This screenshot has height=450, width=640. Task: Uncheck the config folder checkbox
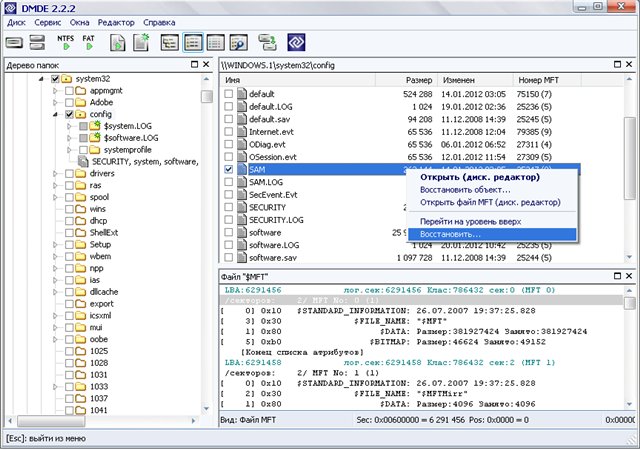69,114
